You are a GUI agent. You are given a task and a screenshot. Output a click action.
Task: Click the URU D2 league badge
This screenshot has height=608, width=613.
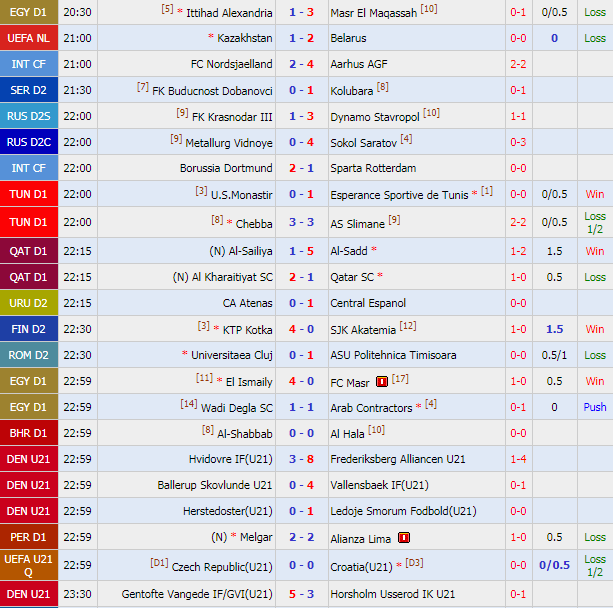[28, 303]
